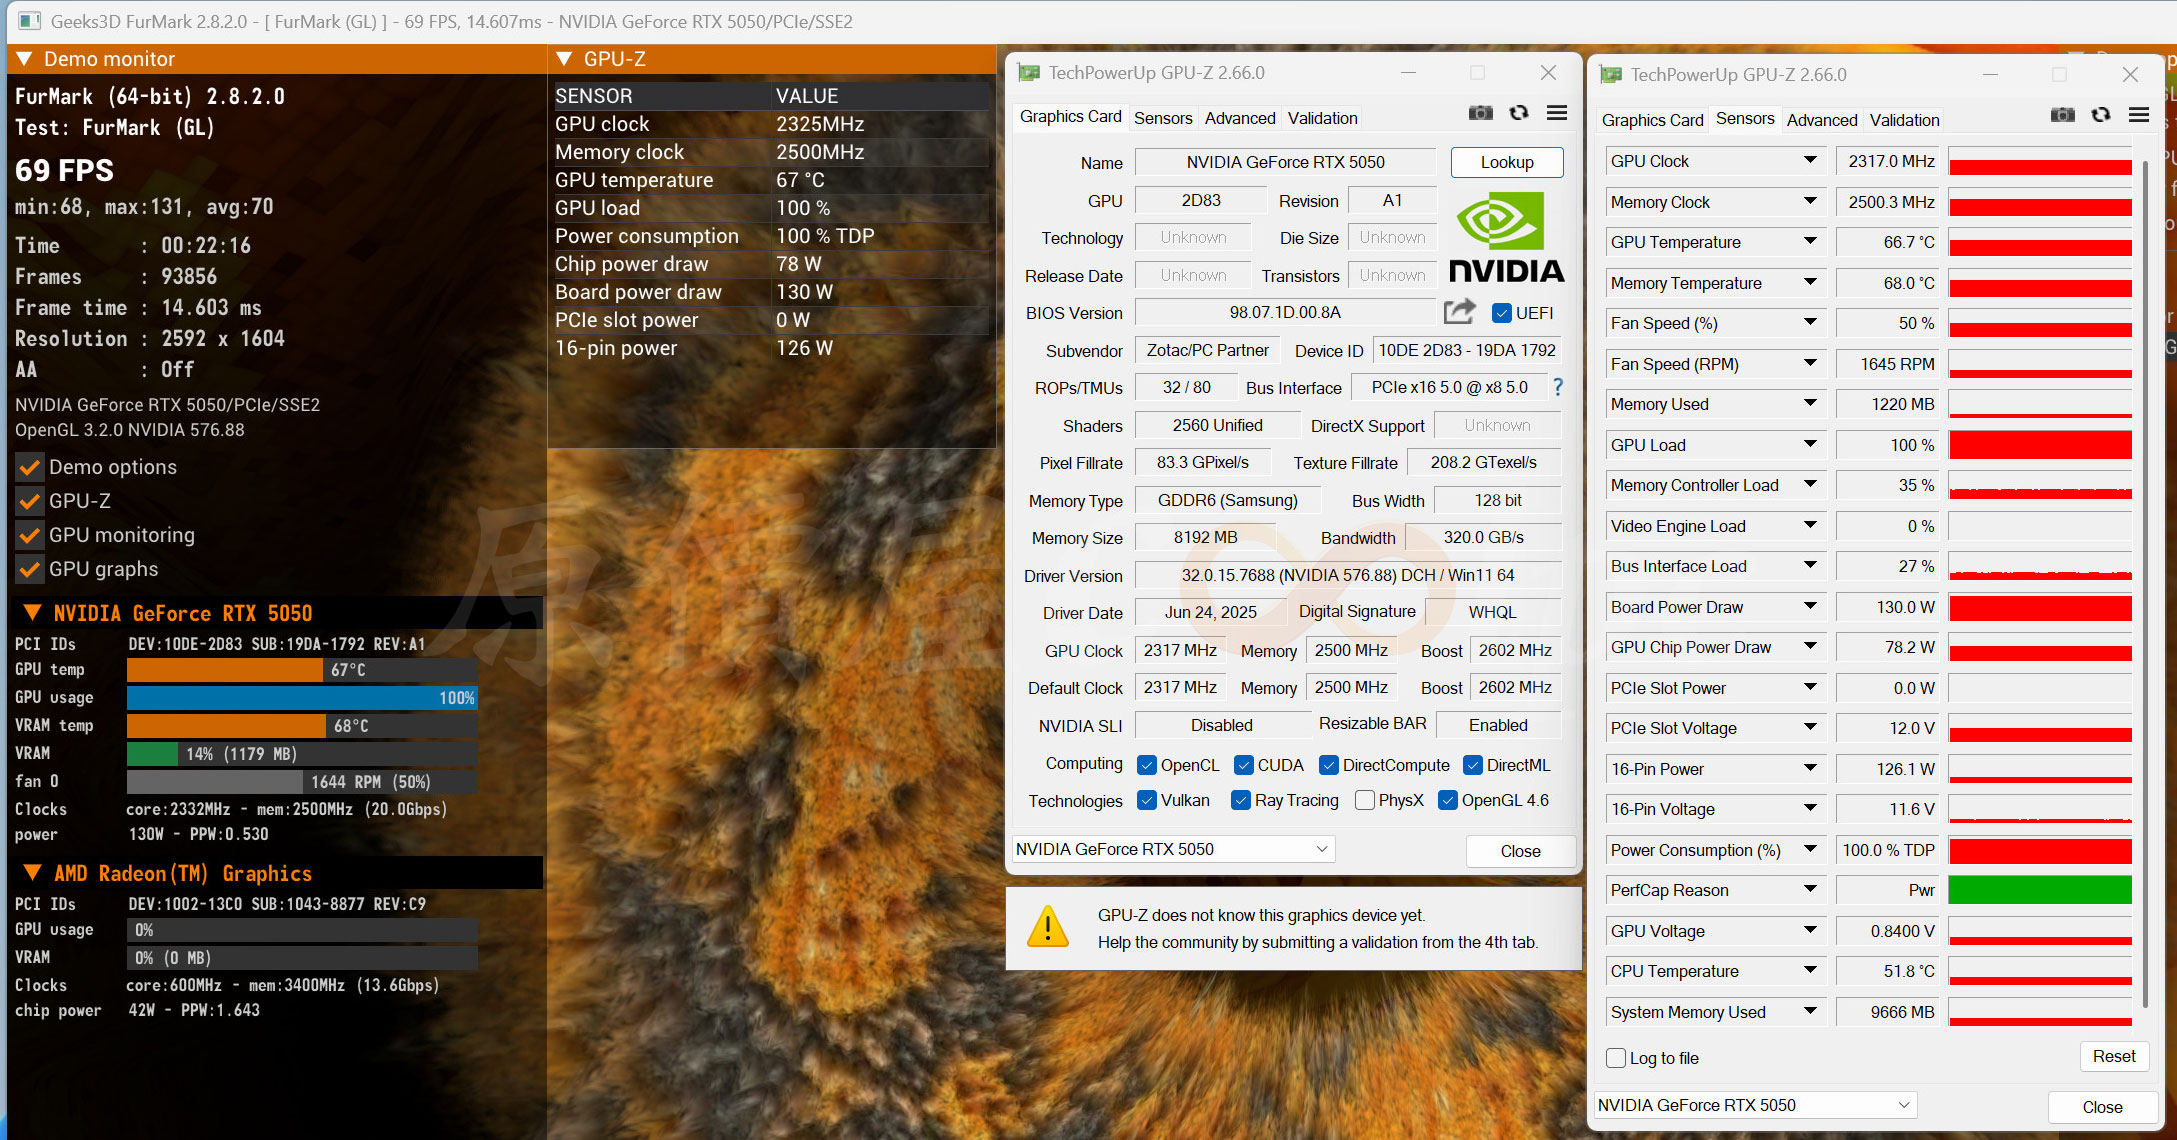Click GPU Load red sensor graph
The width and height of the screenshot is (2177, 1140).
[x=2040, y=445]
